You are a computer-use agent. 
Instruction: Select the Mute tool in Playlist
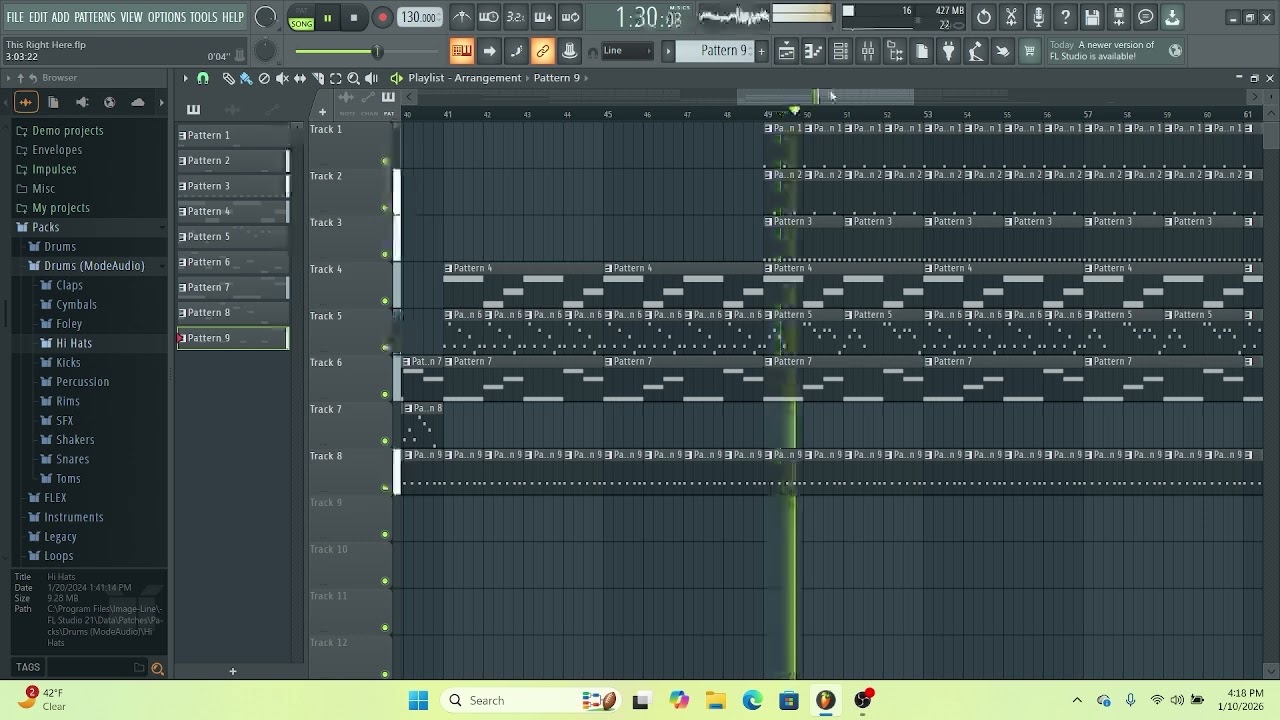pos(282,78)
